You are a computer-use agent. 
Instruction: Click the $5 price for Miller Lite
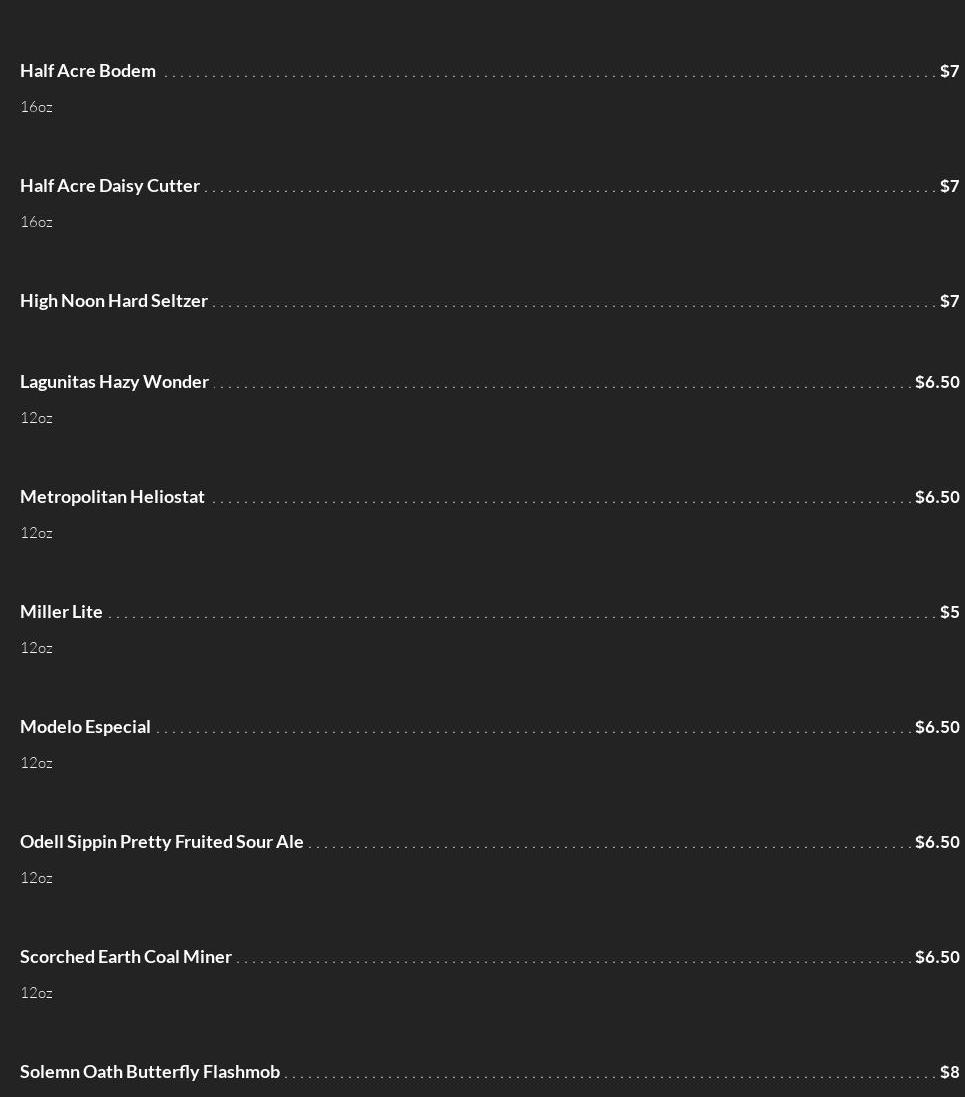949,612
